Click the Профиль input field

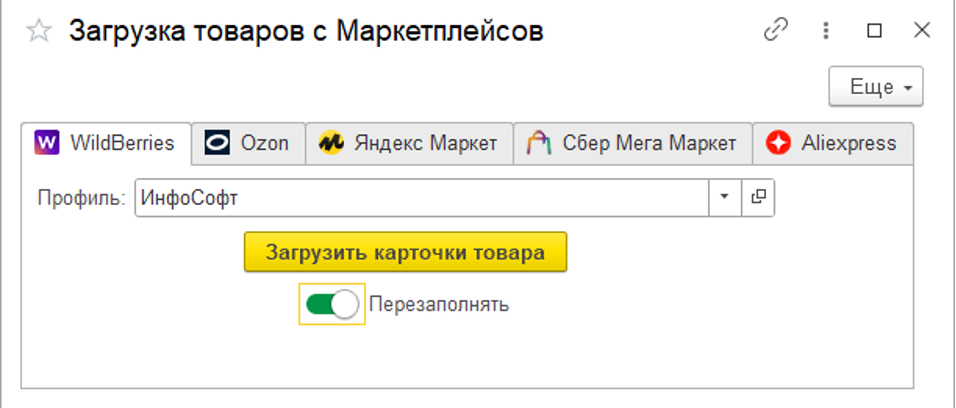420,198
